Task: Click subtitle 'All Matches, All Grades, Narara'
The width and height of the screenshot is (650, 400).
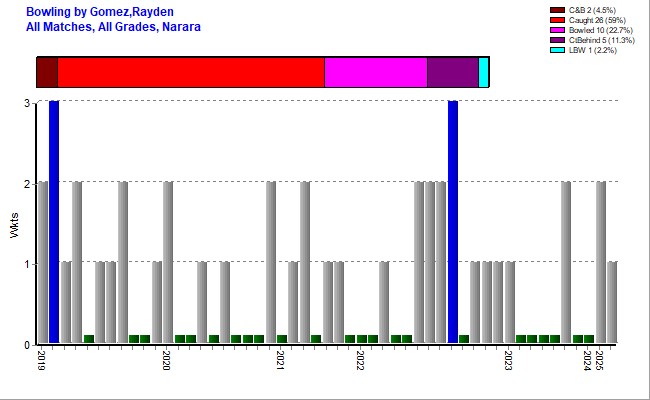Action: pyautogui.click(x=113, y=27)
